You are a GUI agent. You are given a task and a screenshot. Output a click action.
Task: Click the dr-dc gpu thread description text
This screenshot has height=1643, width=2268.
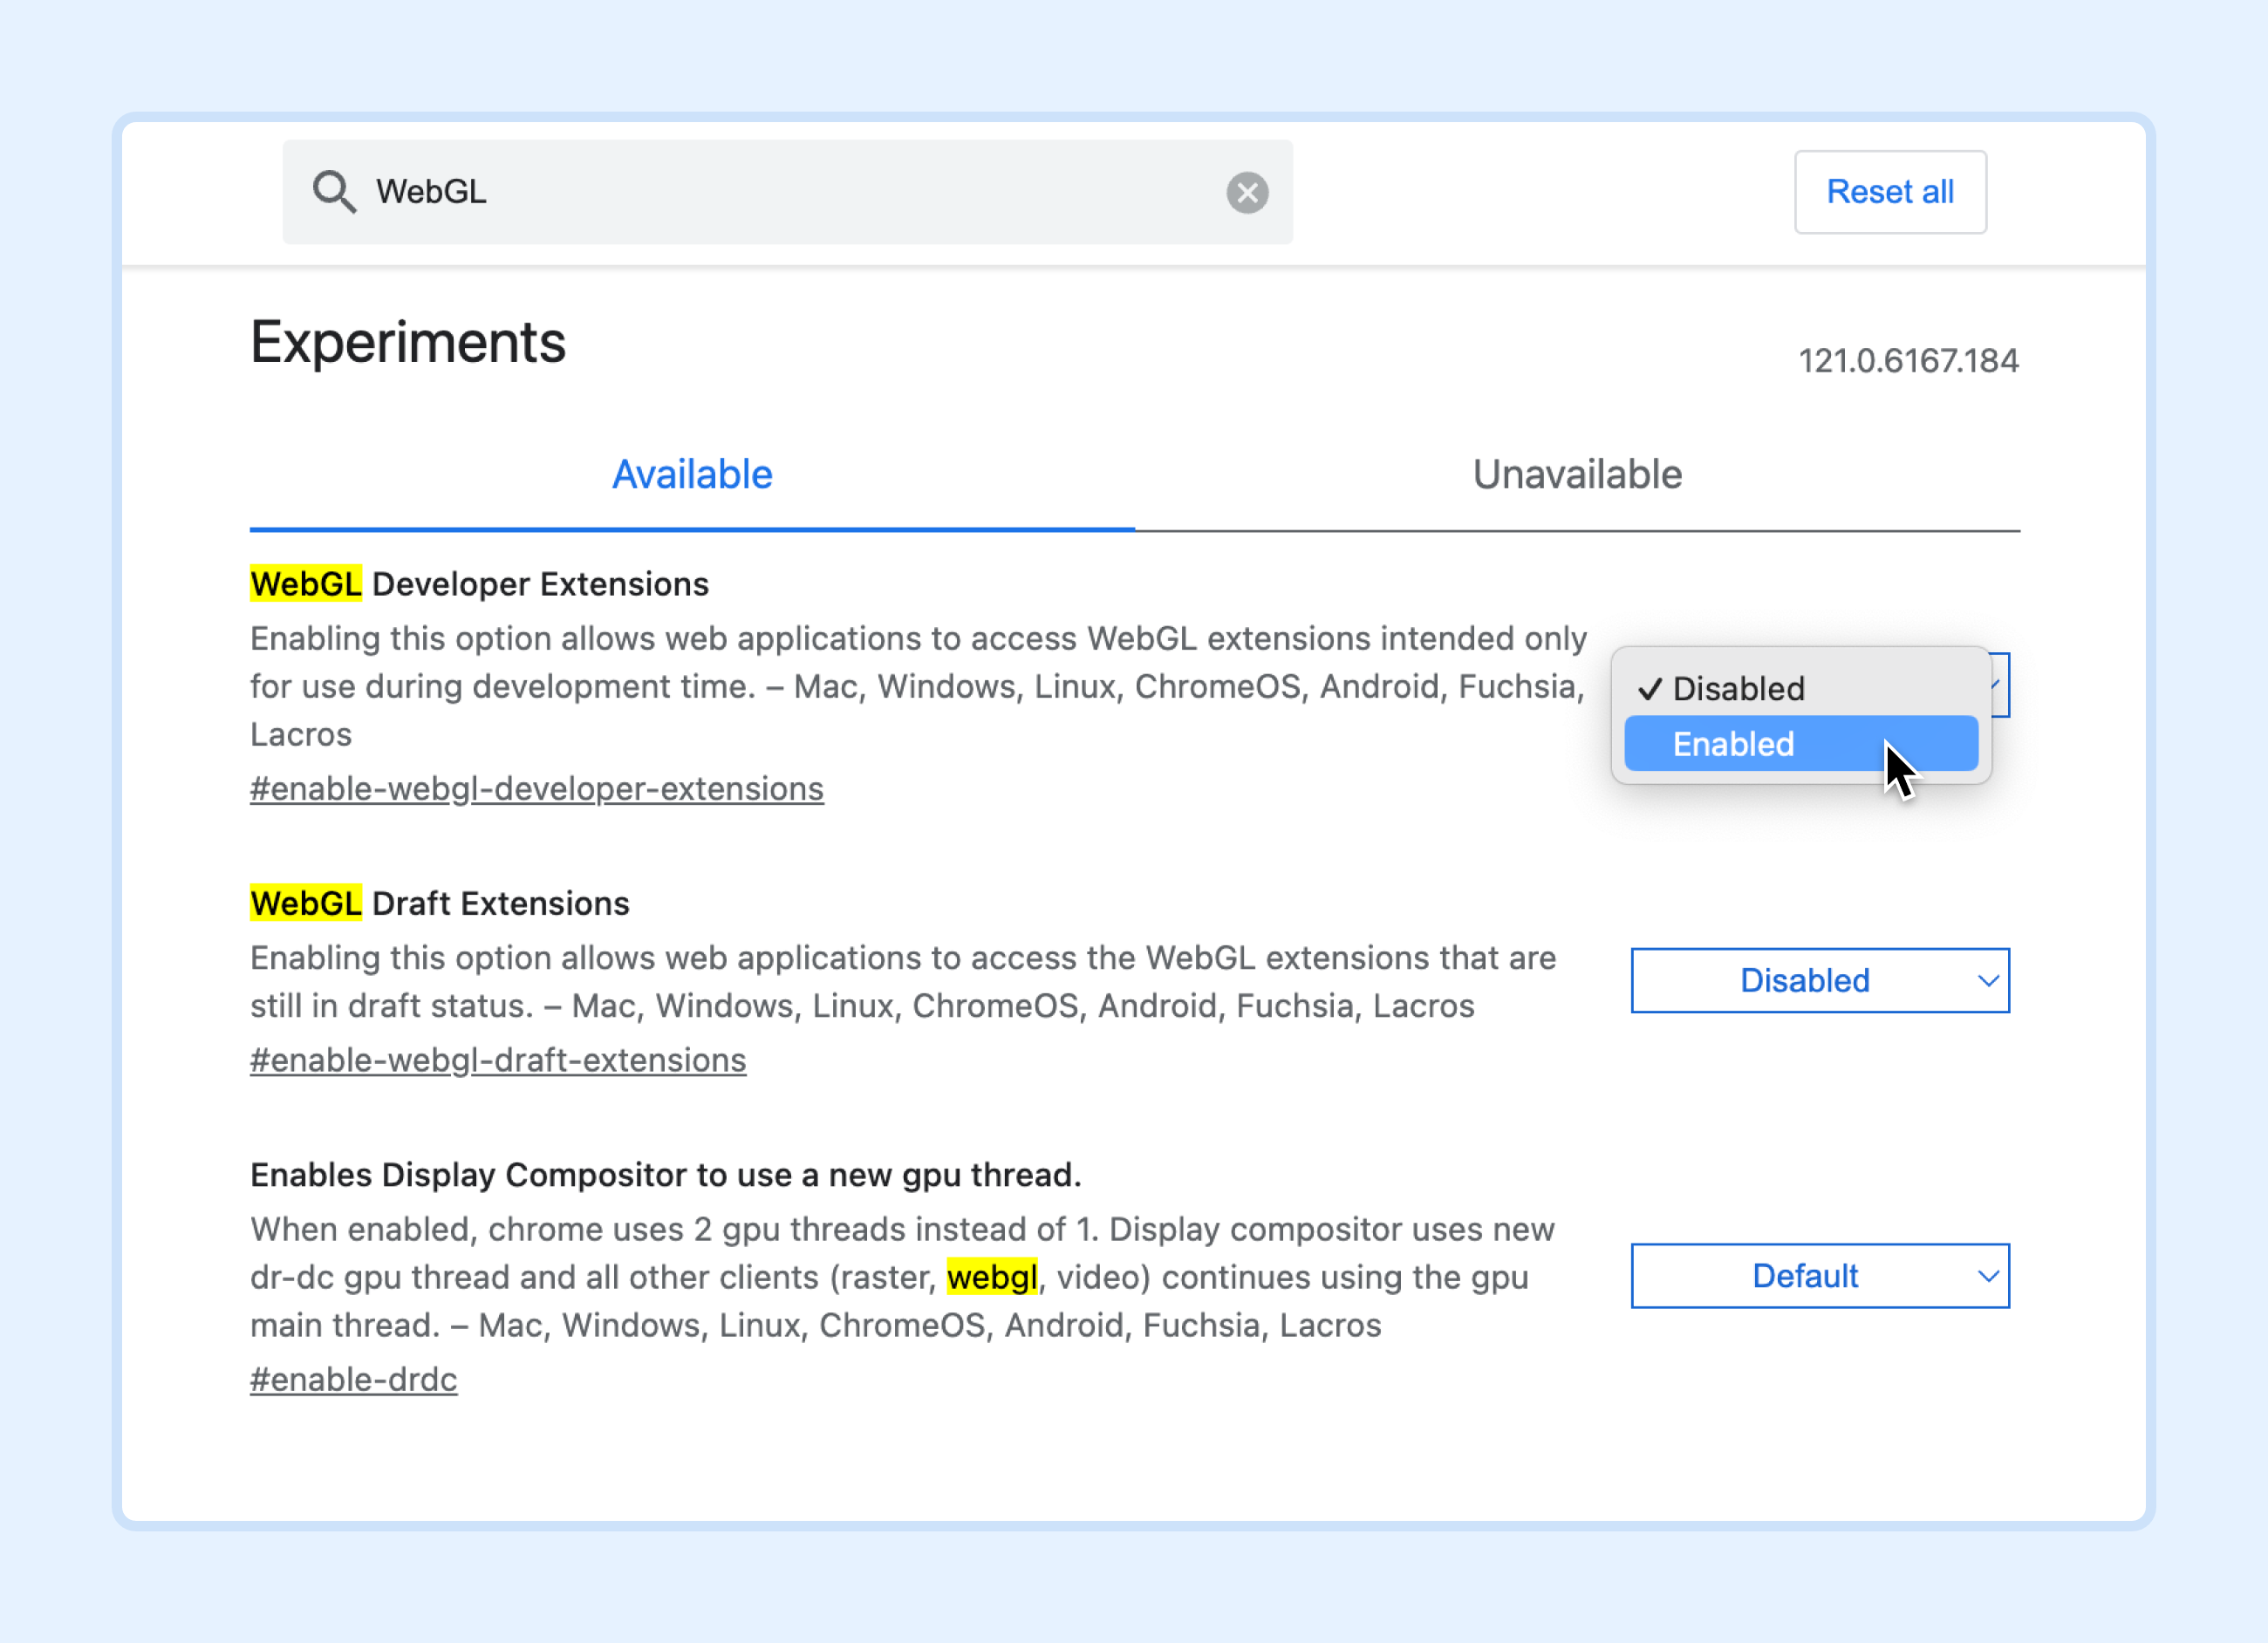point(902,1276)
